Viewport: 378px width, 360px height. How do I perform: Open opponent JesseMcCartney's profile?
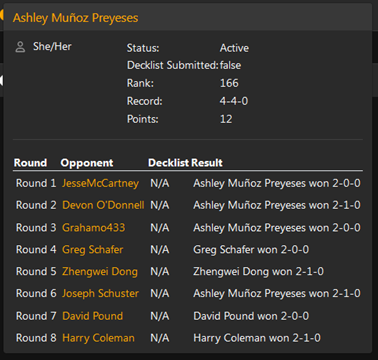pos(100,183)
